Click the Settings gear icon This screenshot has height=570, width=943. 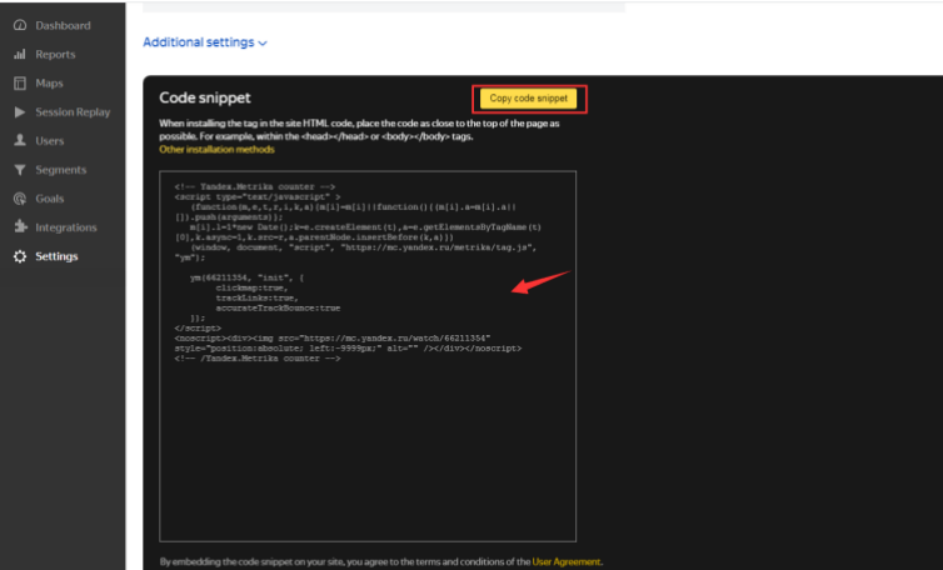[20, 256]
